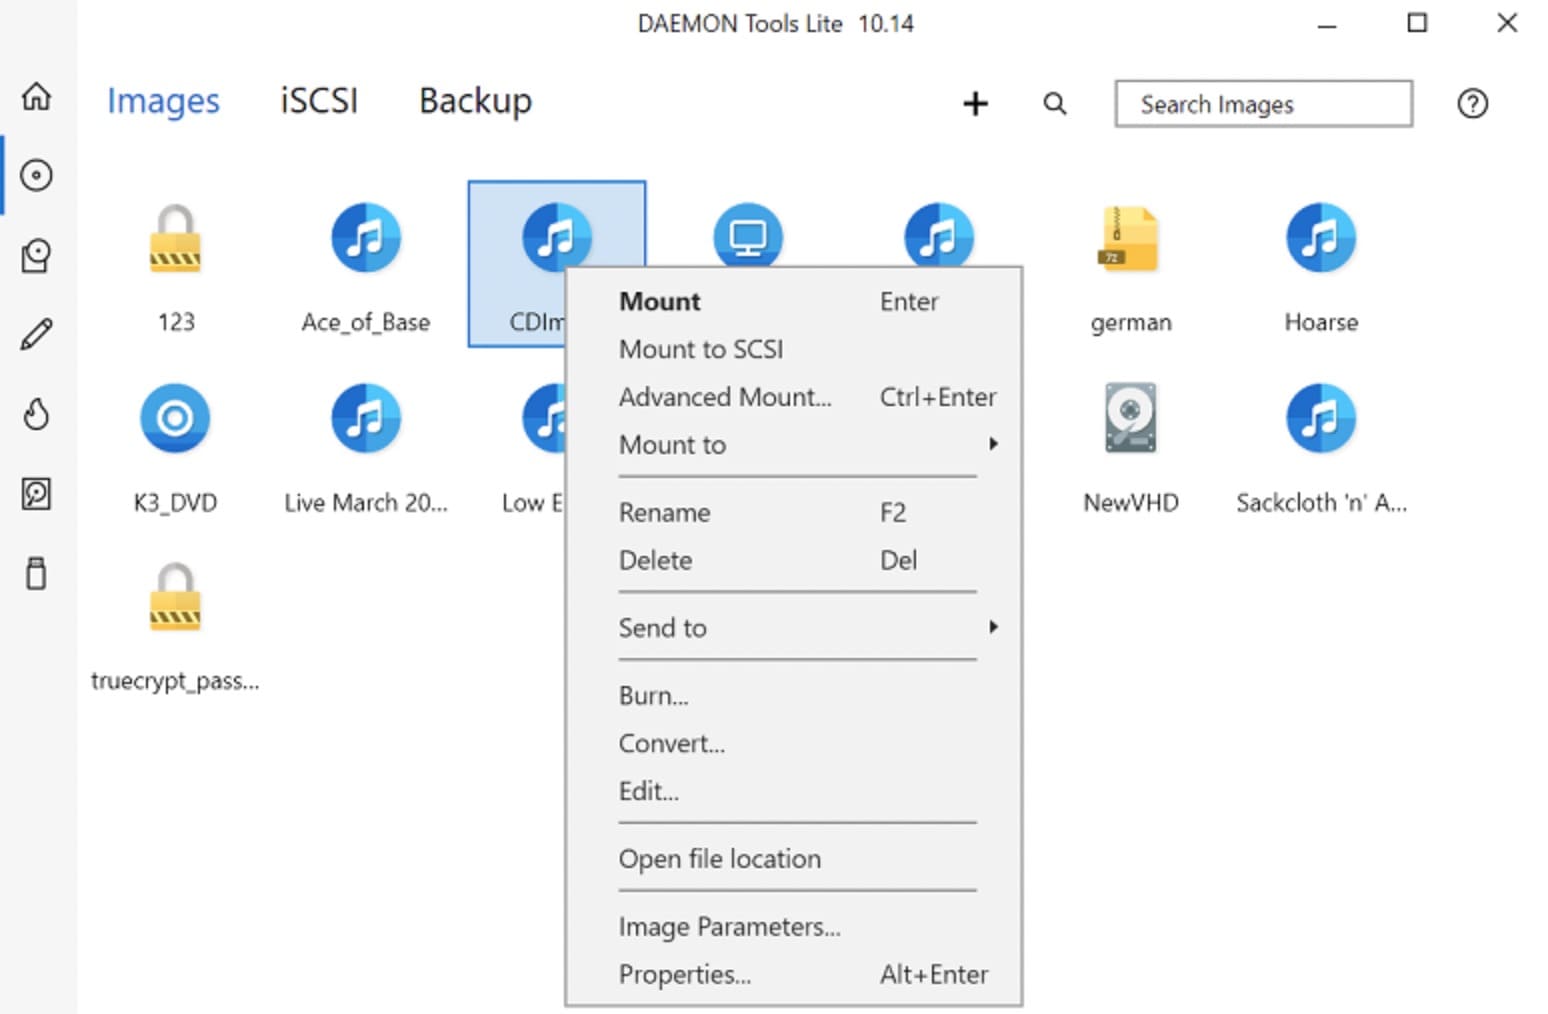Choose Delete in the context menu

click(793, 560)
